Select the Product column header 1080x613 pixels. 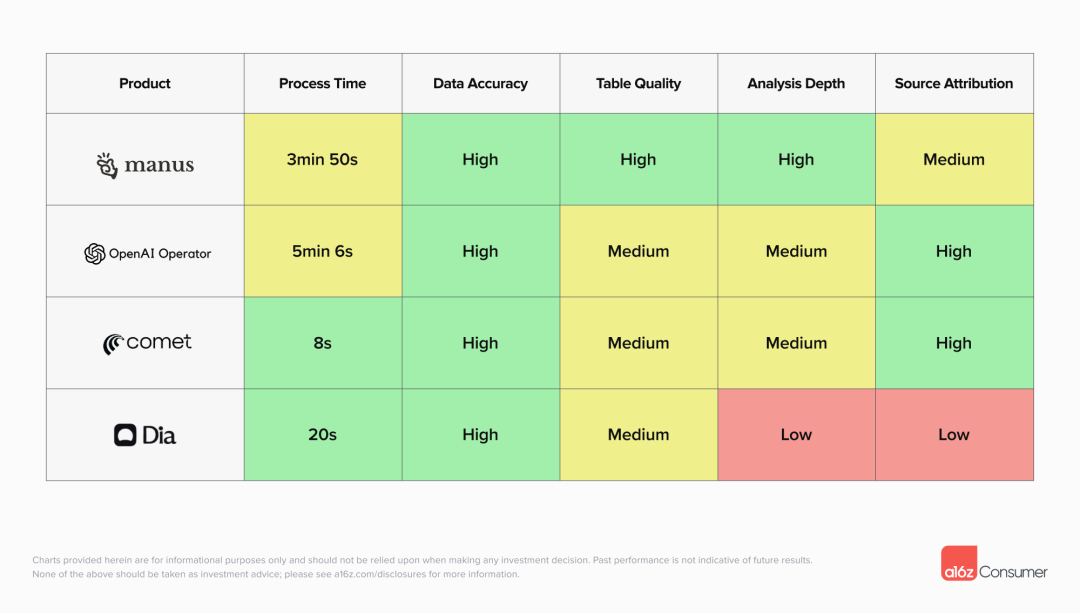(x=145, y=84)
